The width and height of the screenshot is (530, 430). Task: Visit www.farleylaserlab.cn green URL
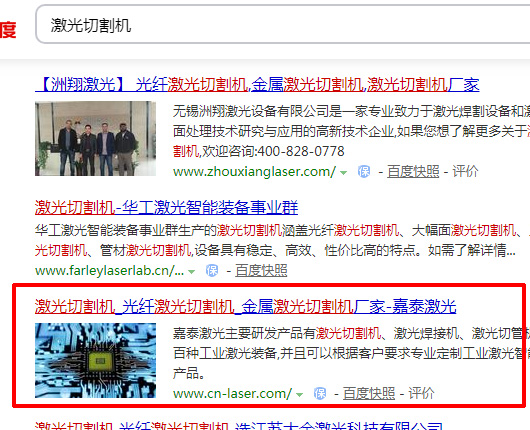tap(110, 270)
